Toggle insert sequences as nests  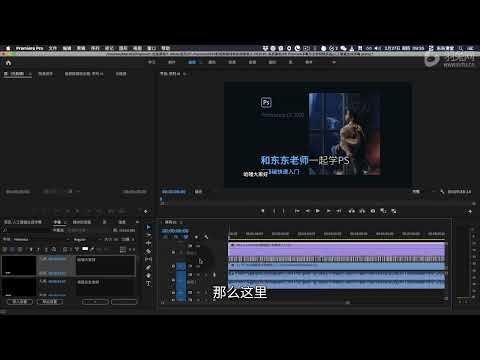(166, 237)
